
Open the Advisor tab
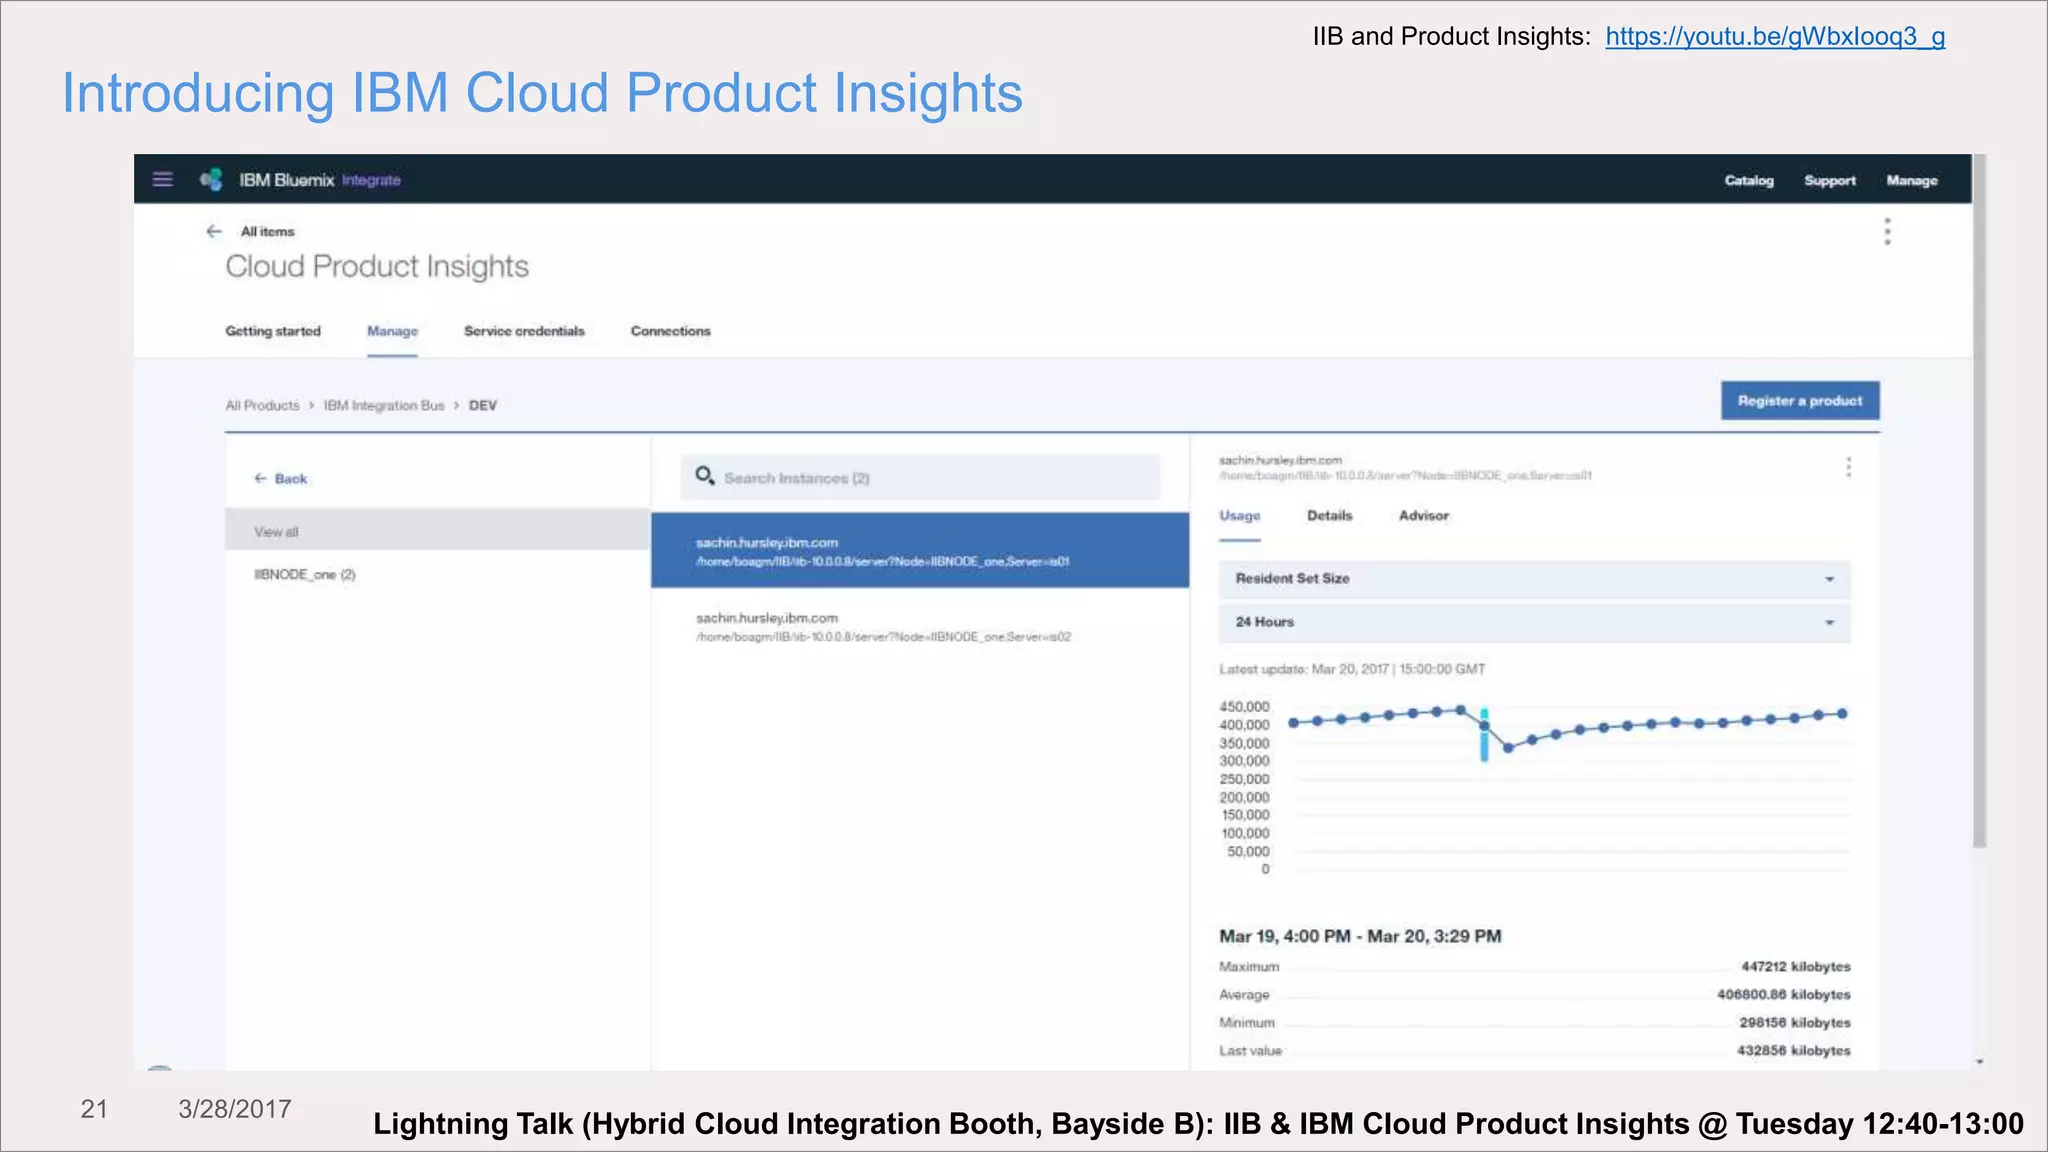pyautogui.click(x=1423, y=516)
